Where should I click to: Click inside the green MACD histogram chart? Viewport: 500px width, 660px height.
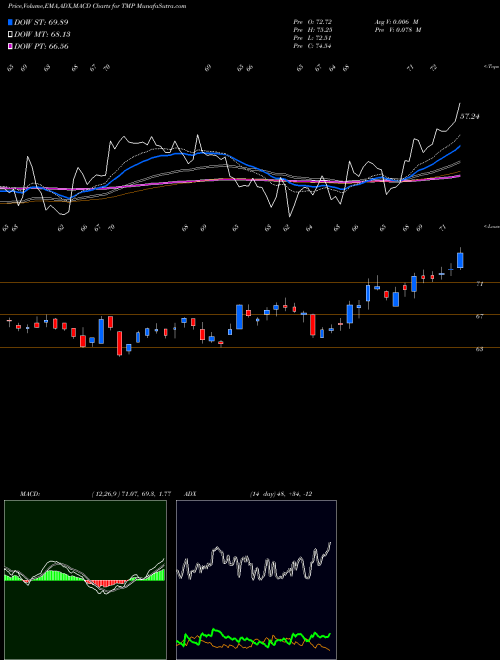85,580
